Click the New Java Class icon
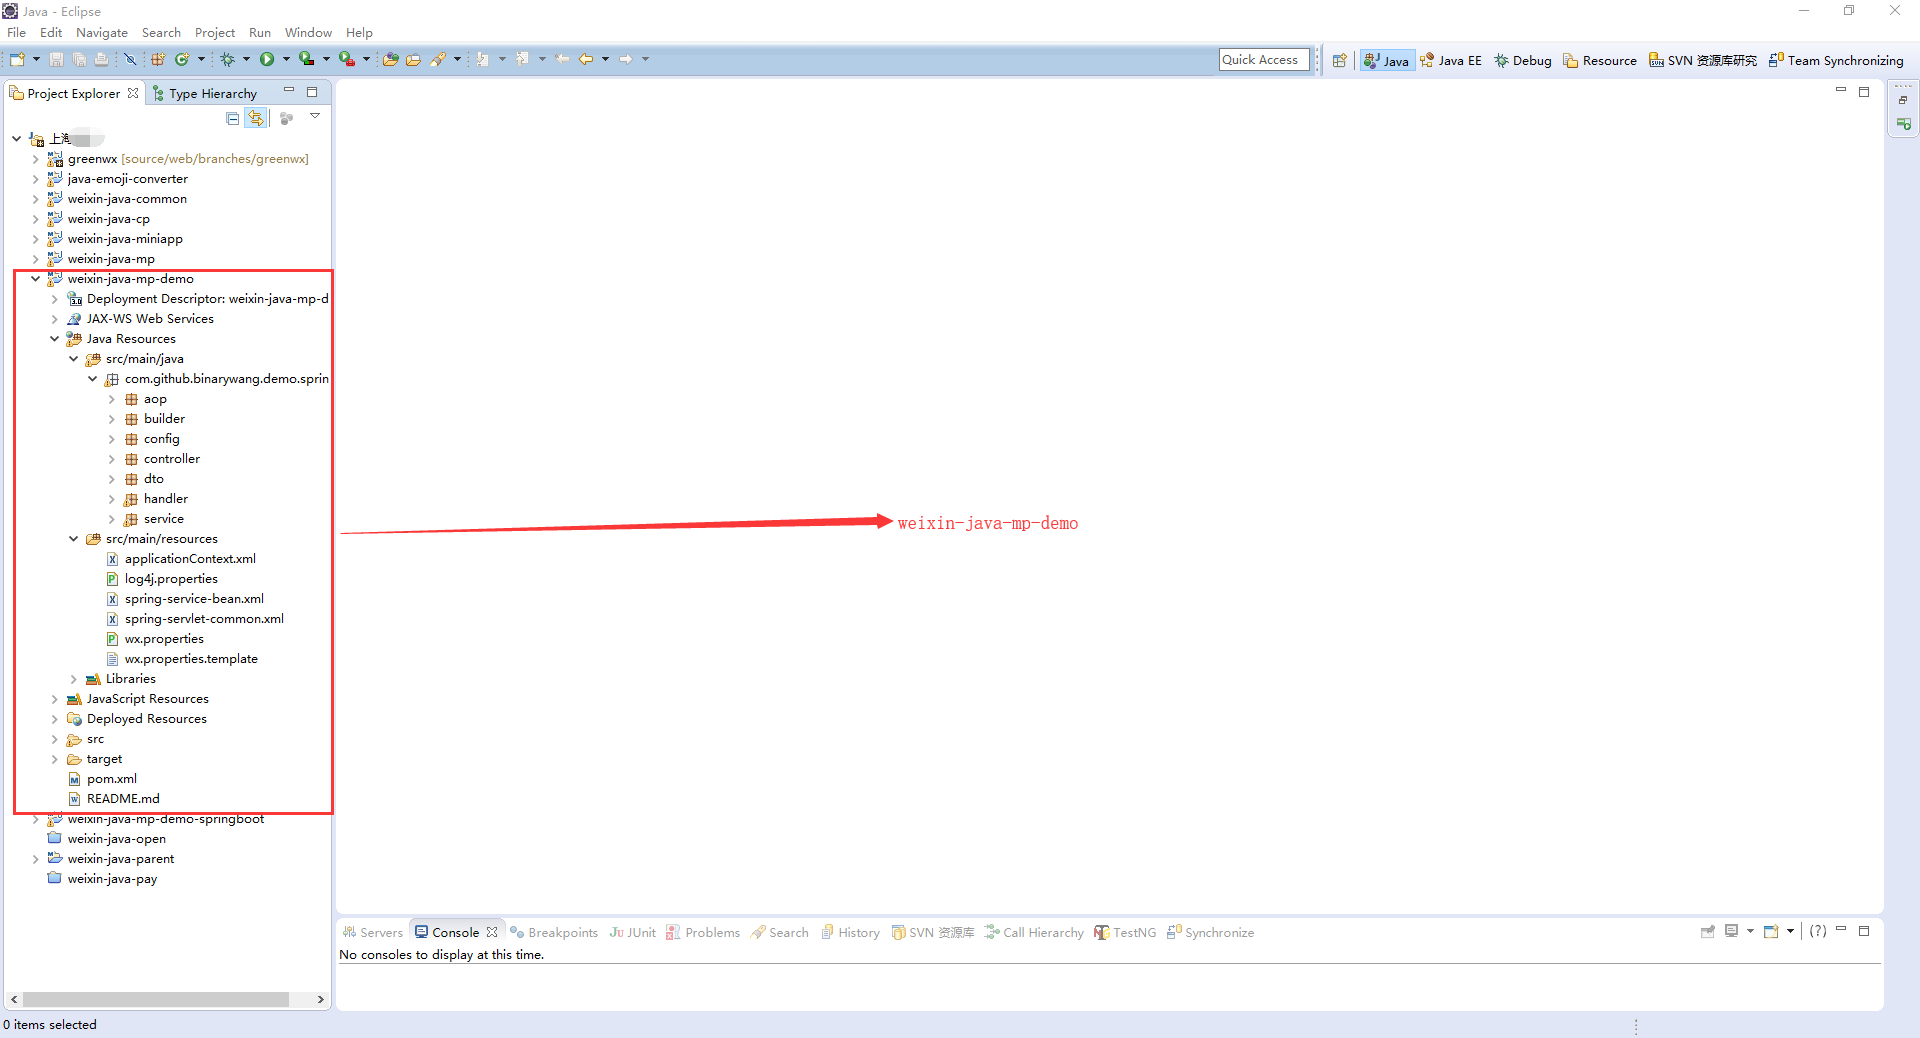Screen dimensions: 1920x1038 tap(182, 59)
